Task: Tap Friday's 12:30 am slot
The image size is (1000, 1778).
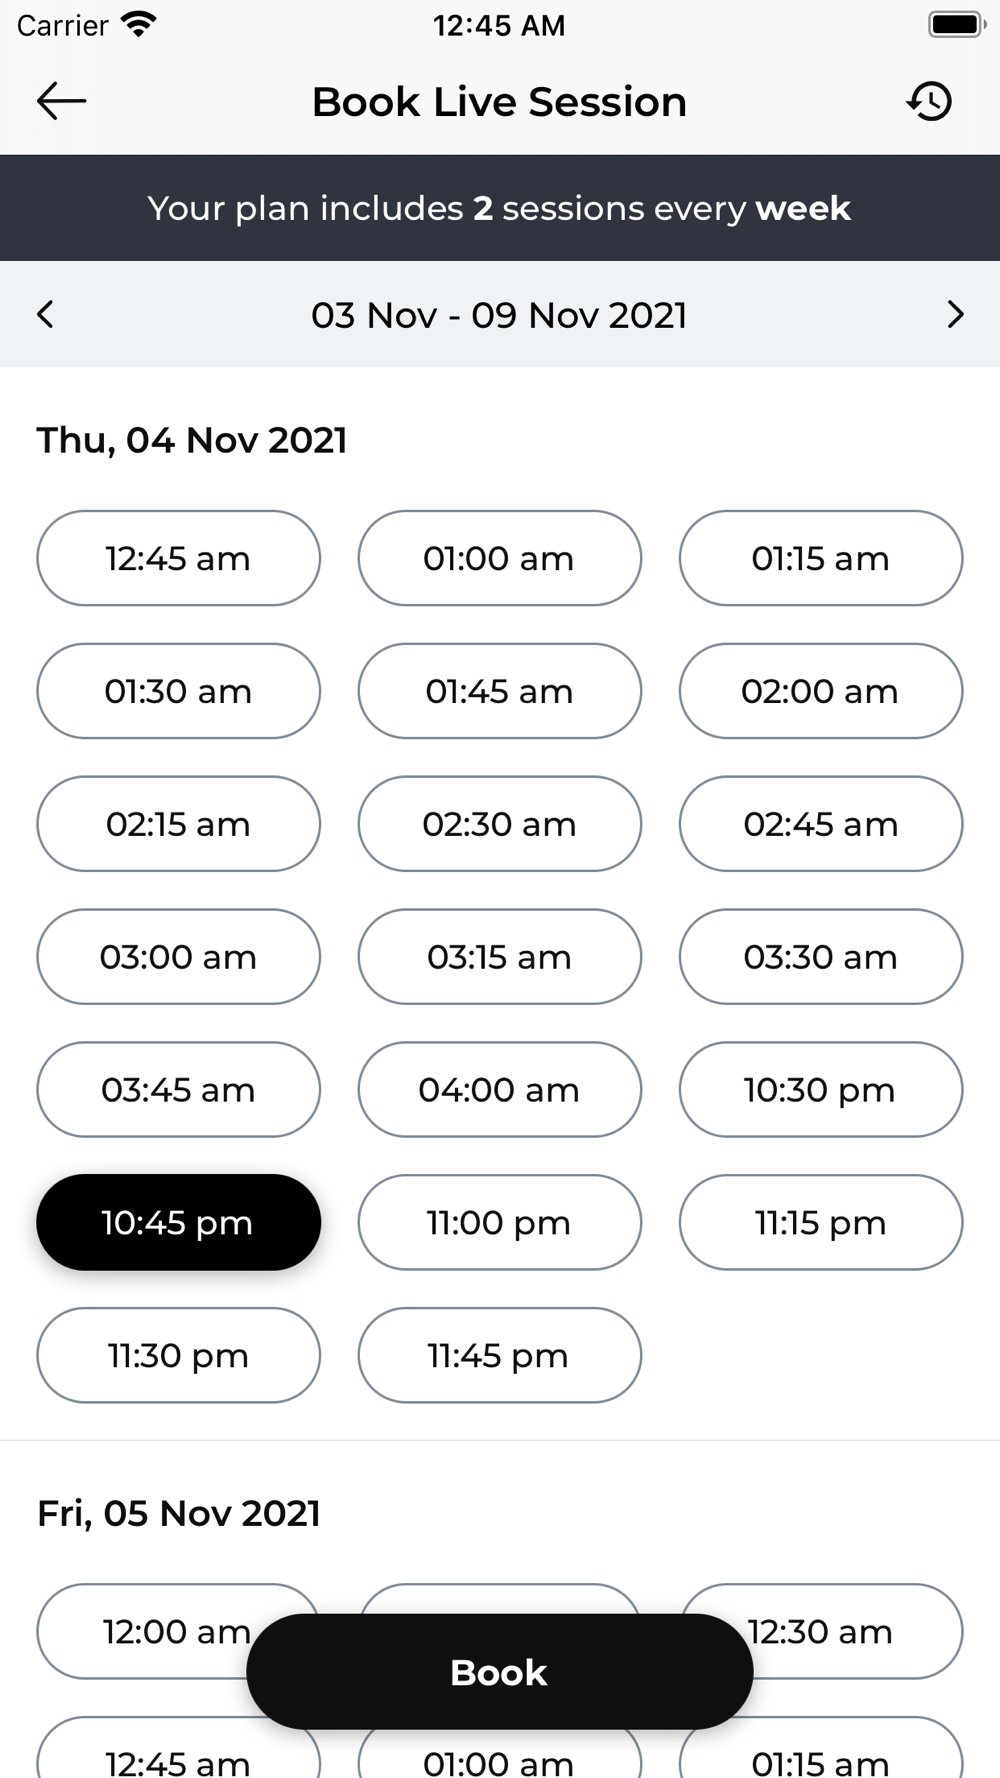Action: [821, 1631]
